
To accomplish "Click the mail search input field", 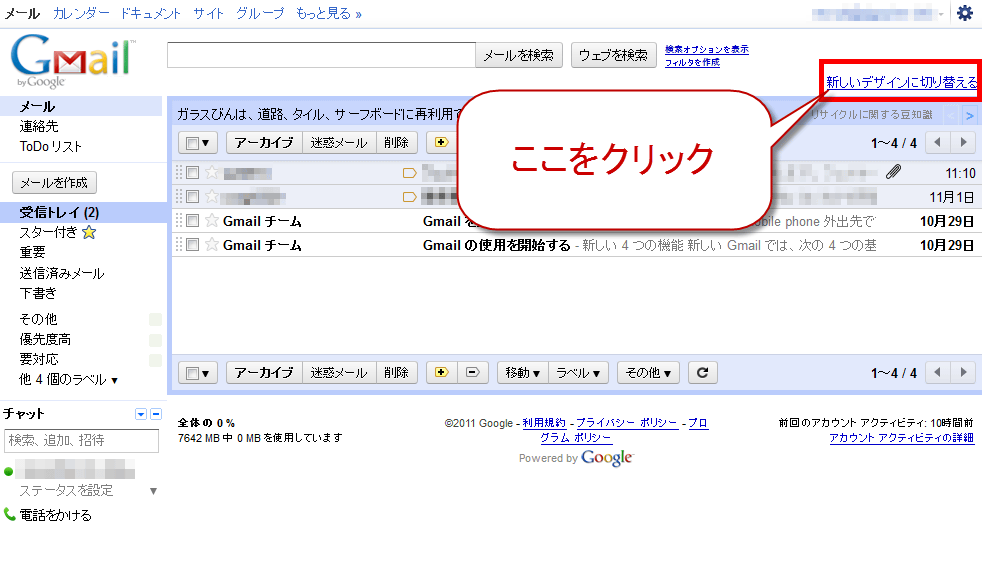I will pyautogui.click(x=321, y=55).
